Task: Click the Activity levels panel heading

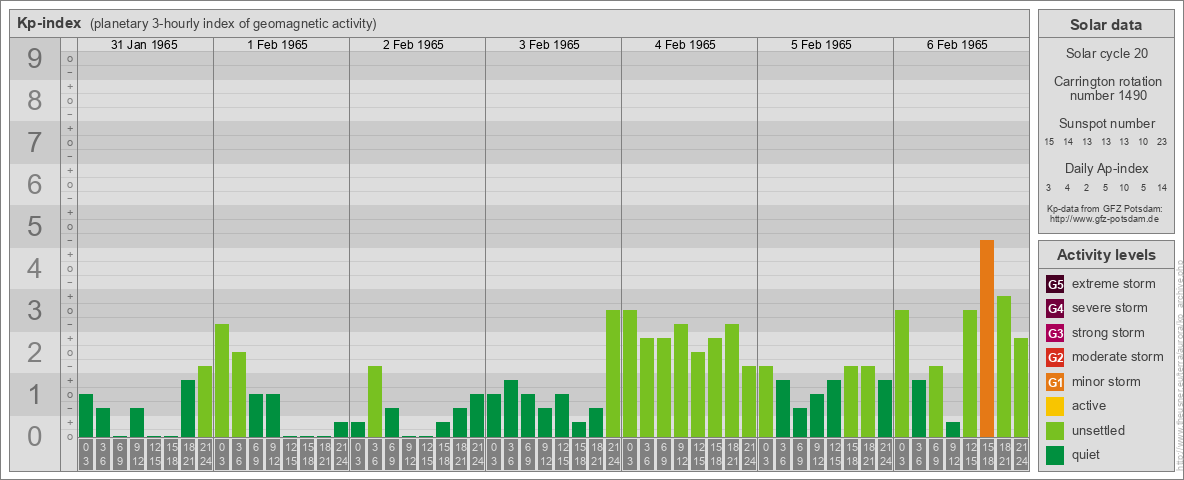Action: coord(1105,255)
